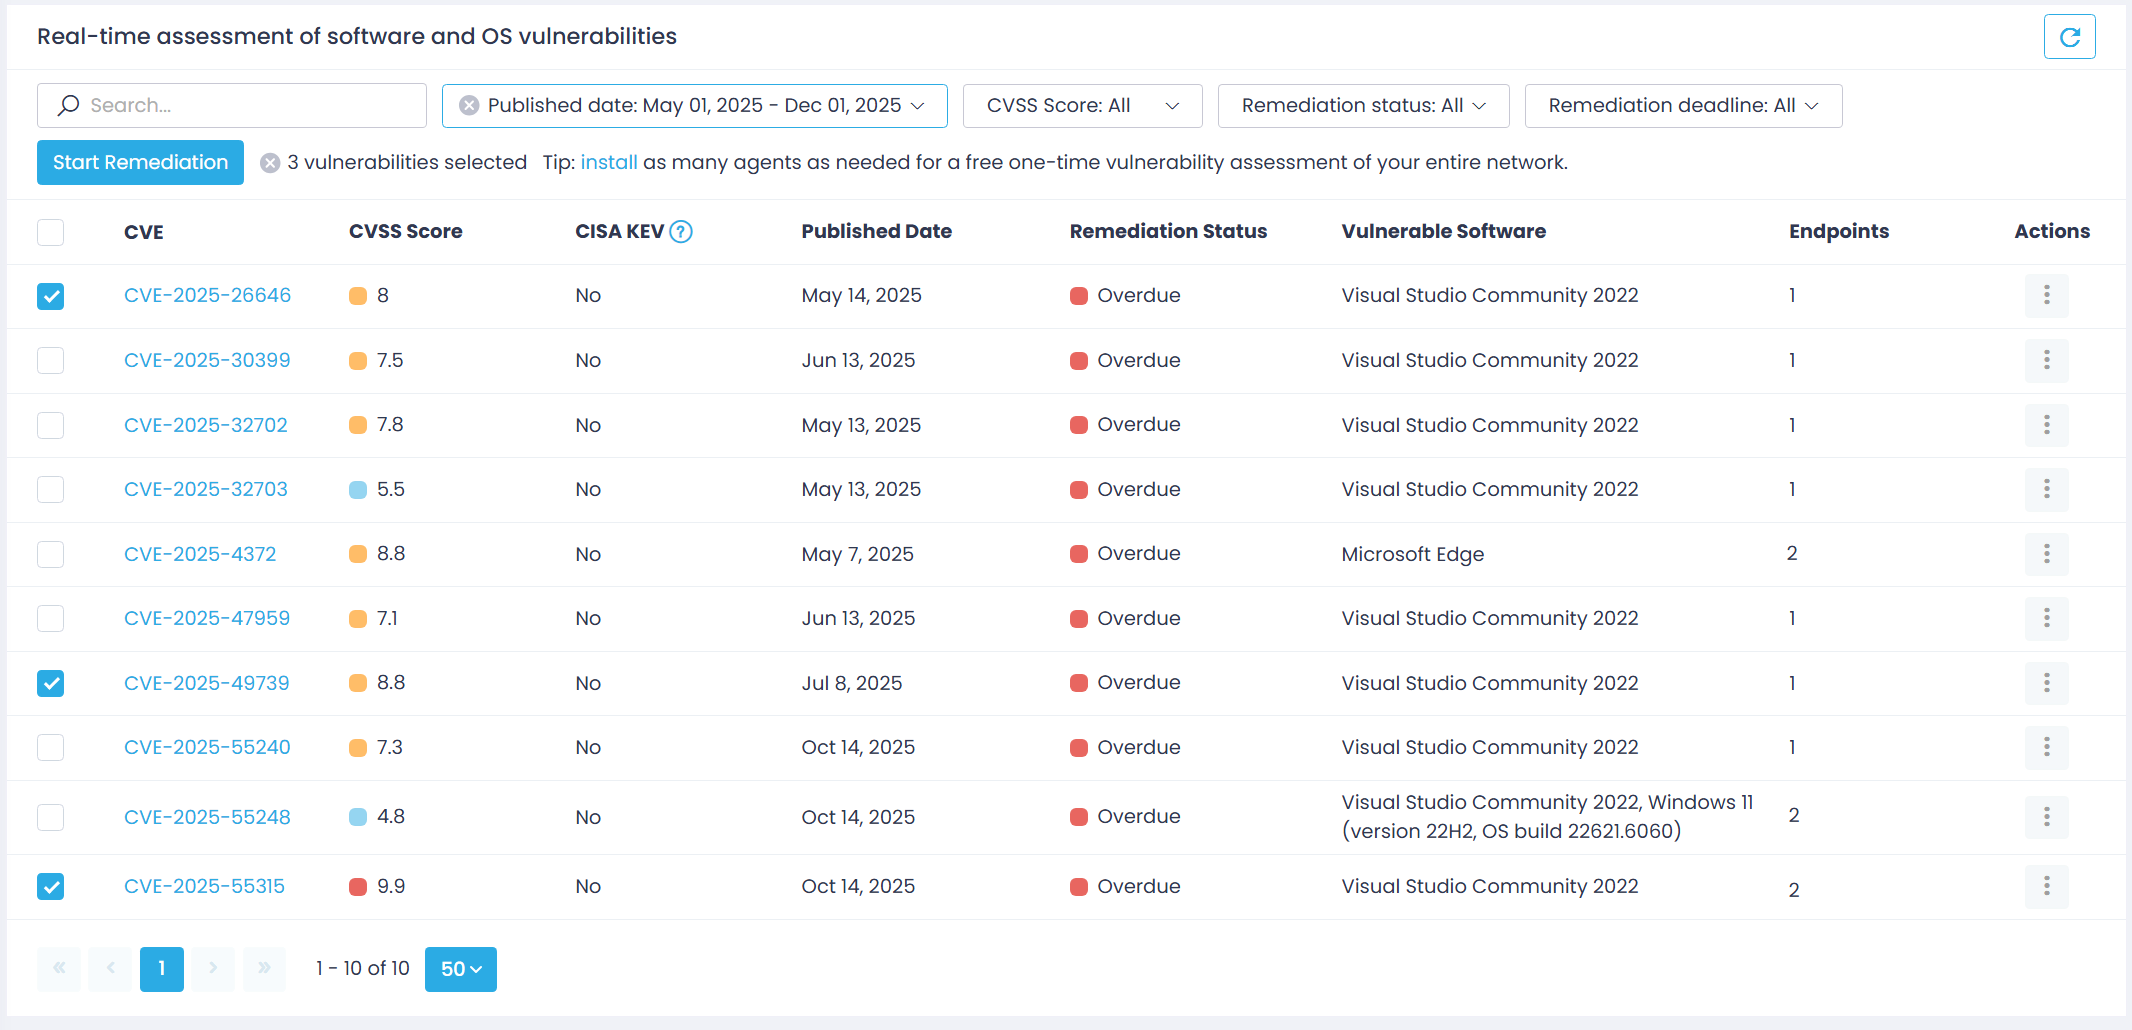
Task: Click the CISA KEV help icon
Action: coord(681,231)
